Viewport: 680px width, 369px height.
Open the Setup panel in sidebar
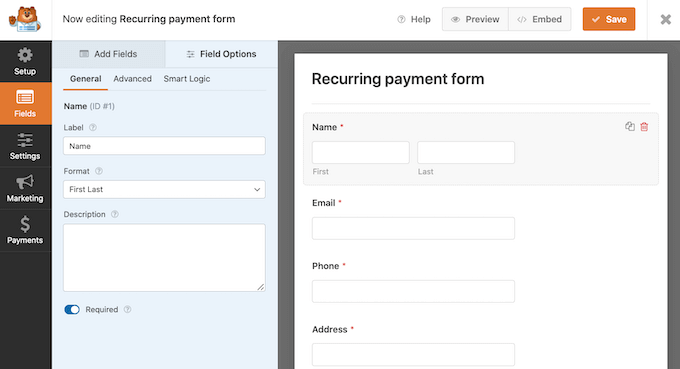[x=25, y=62]
